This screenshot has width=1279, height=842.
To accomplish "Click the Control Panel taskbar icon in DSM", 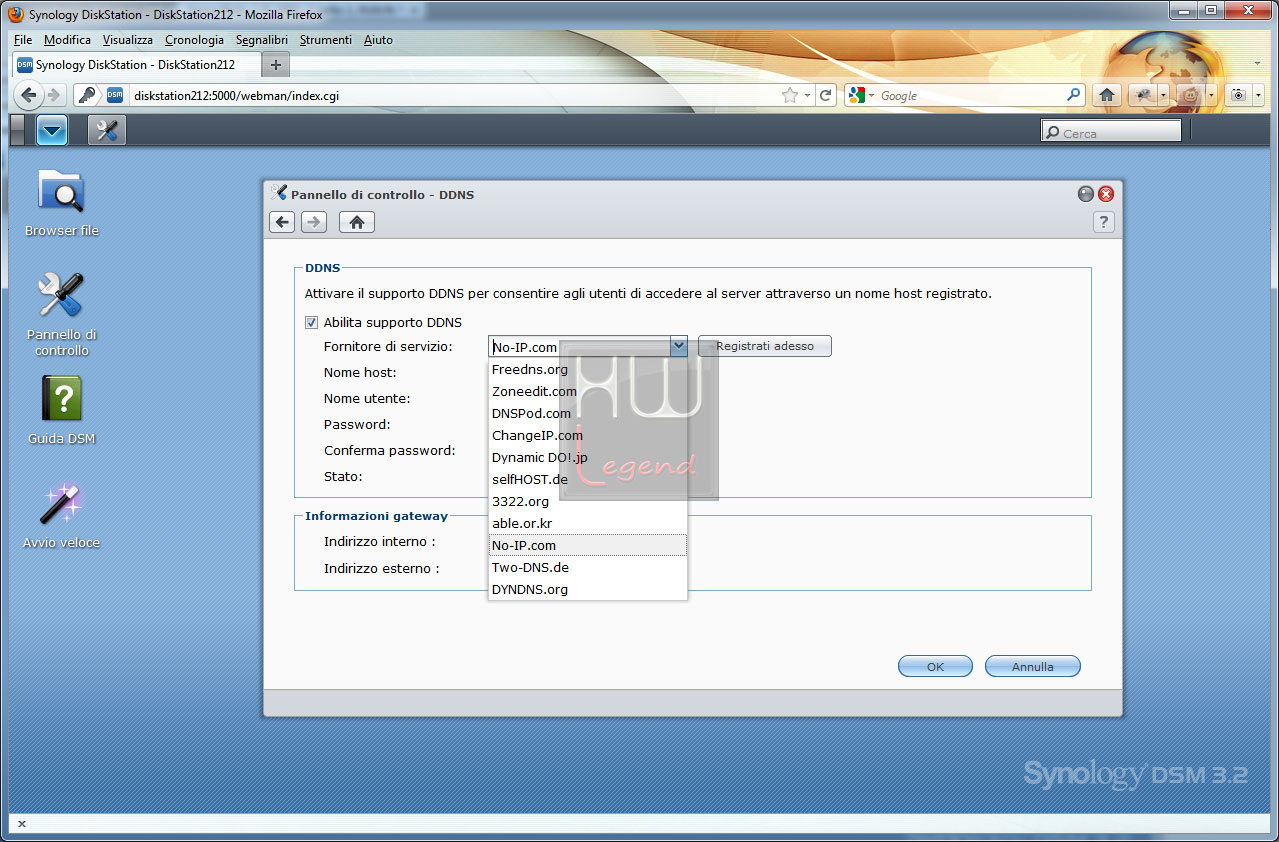I will coord(107,131).
